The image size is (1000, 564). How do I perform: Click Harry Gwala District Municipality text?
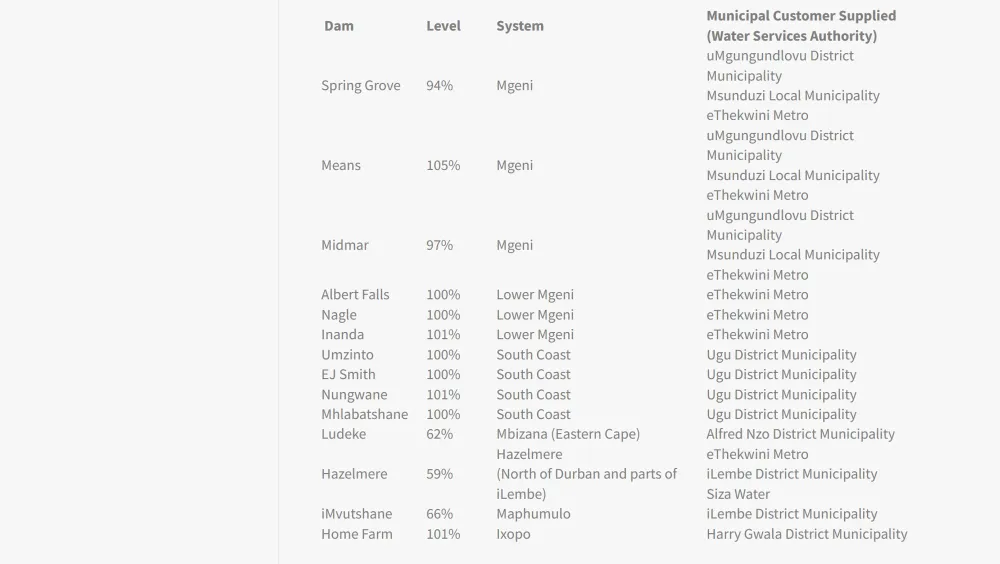[807, 534]
